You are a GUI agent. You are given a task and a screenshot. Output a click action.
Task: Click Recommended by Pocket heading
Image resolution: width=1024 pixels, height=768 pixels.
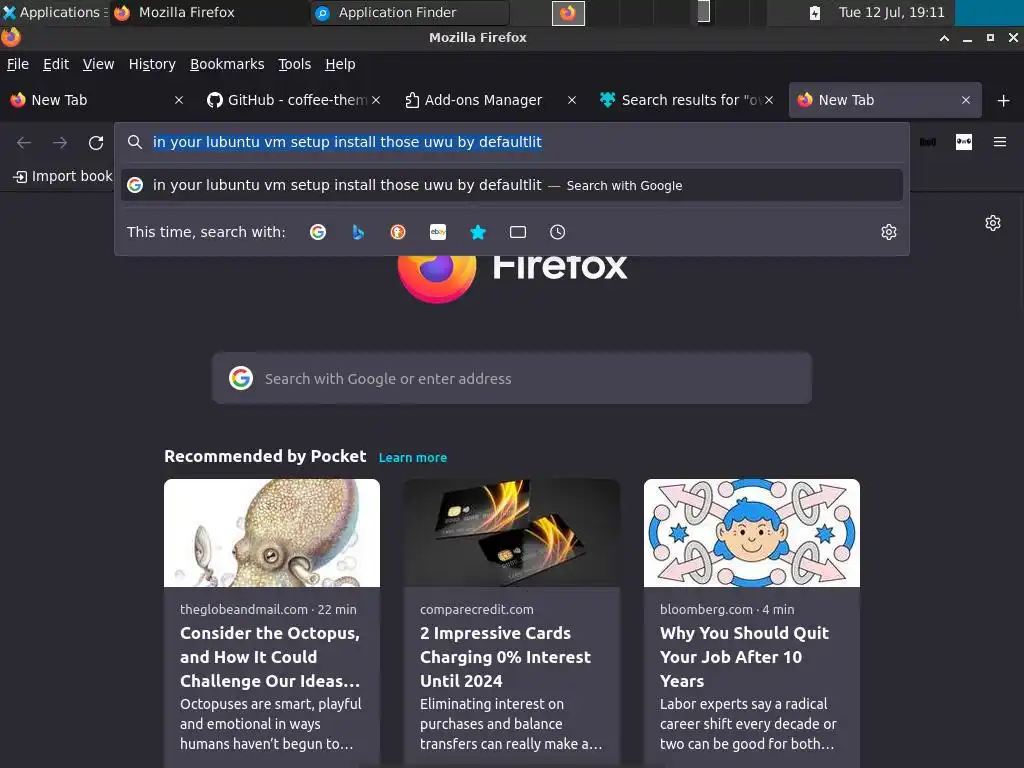(265, 456)
